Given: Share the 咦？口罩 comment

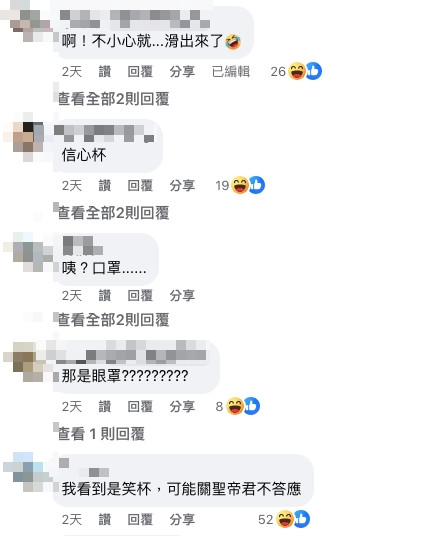Looking at the screenshot, I should [182, 295].
